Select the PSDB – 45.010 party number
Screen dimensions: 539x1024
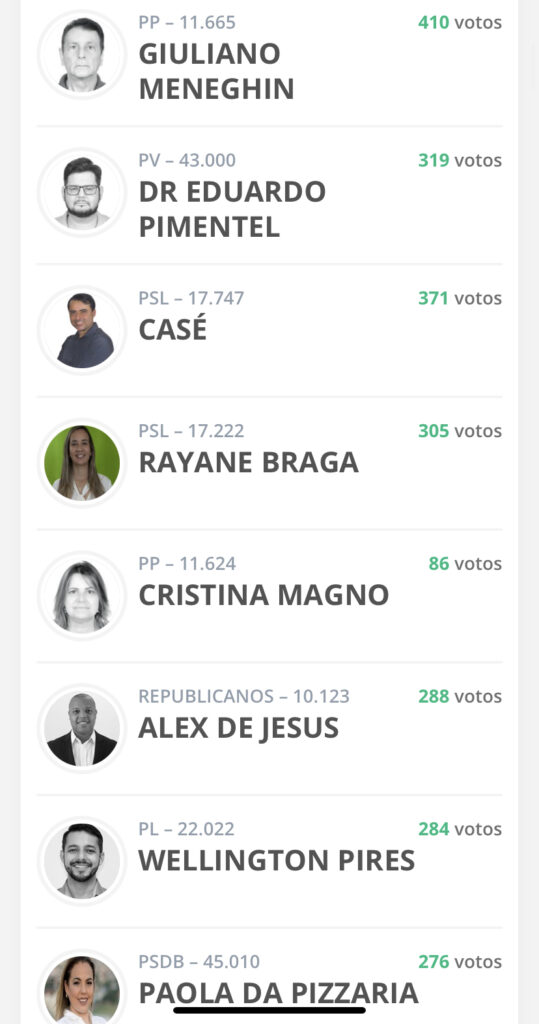pyautogui.click(x=199, y=962)
